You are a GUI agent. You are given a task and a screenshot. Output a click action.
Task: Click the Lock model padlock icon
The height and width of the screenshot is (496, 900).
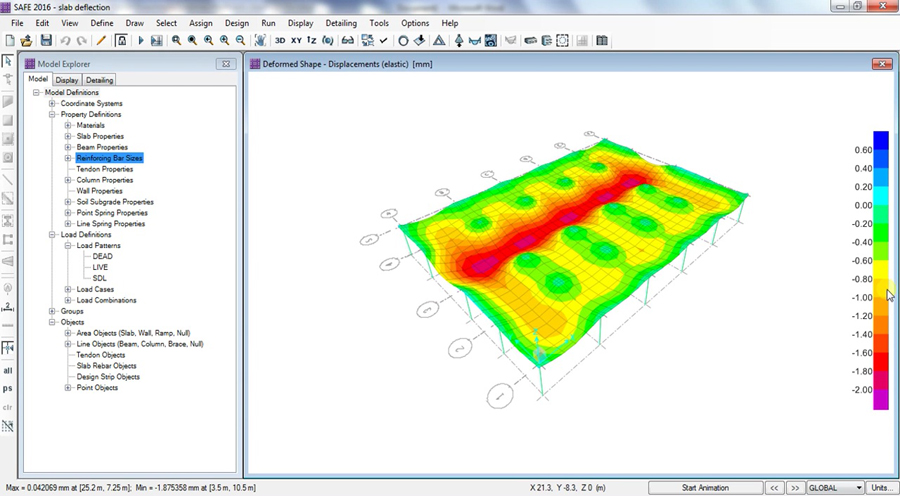coord(121,41)
